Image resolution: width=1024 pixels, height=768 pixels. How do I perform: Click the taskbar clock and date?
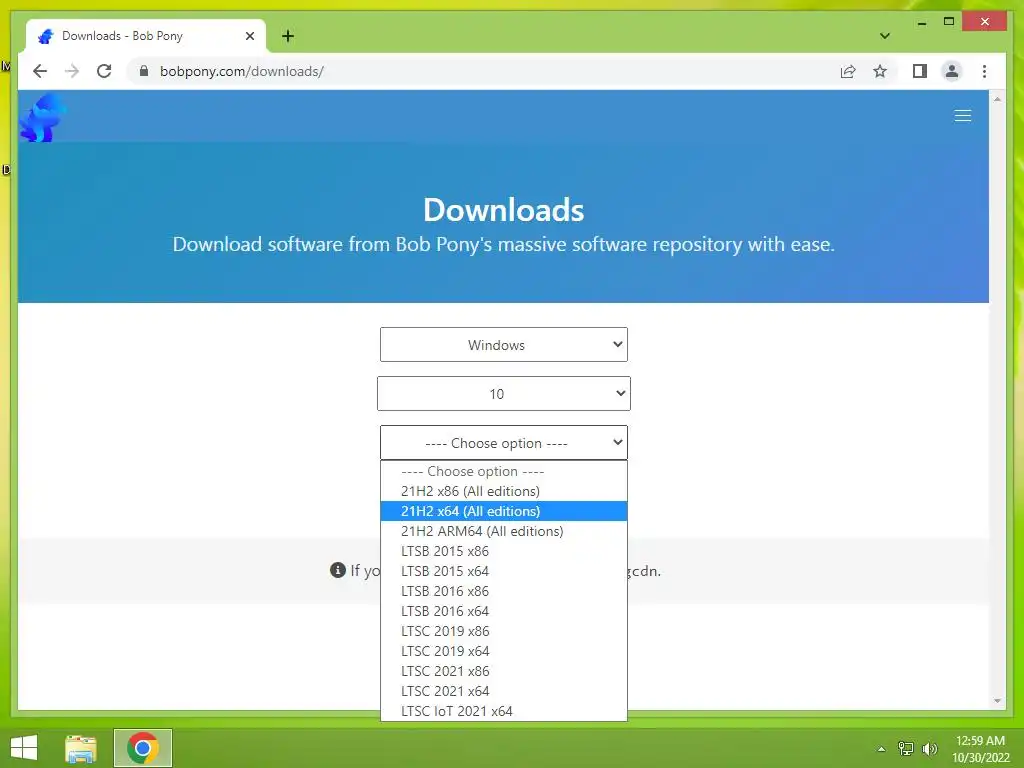click(x=980, y=749)
